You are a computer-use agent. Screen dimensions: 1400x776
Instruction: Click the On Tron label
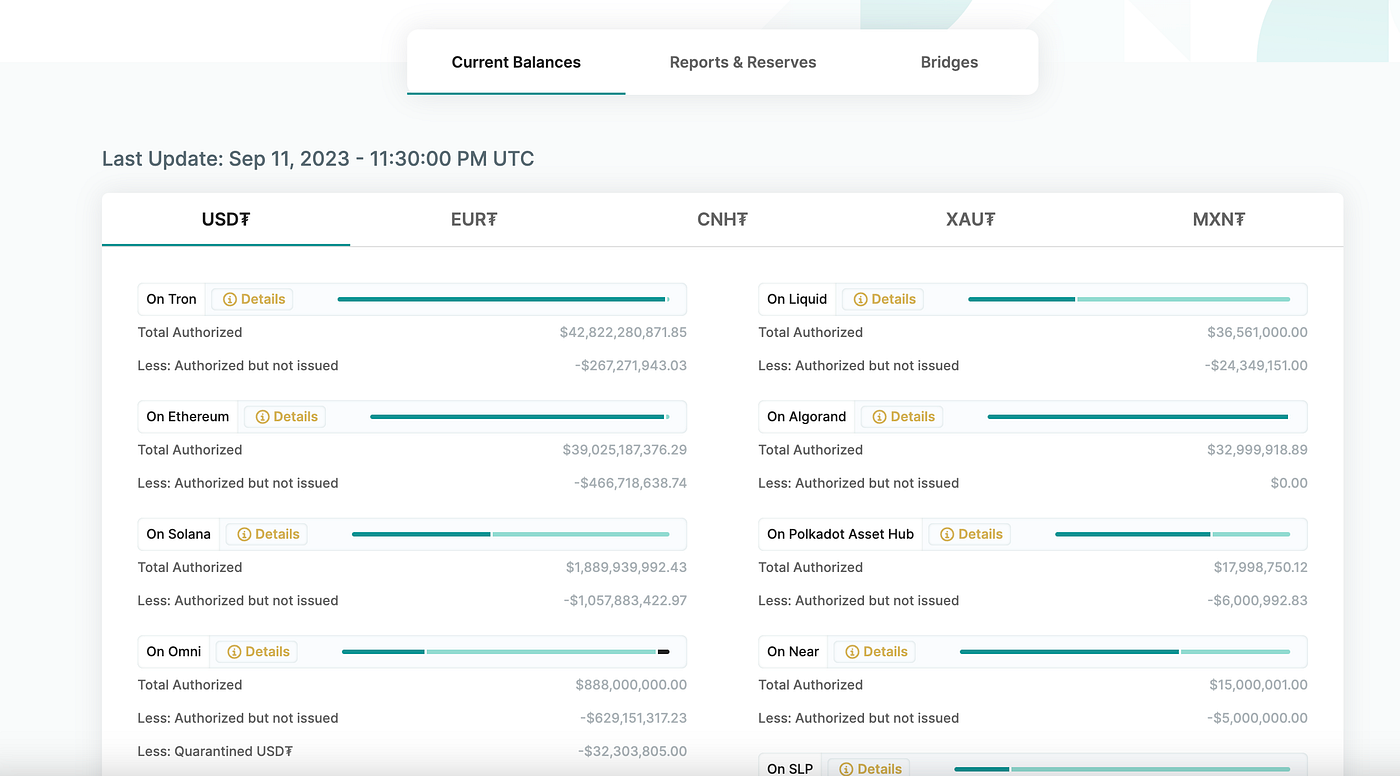[x=171, y=299]
